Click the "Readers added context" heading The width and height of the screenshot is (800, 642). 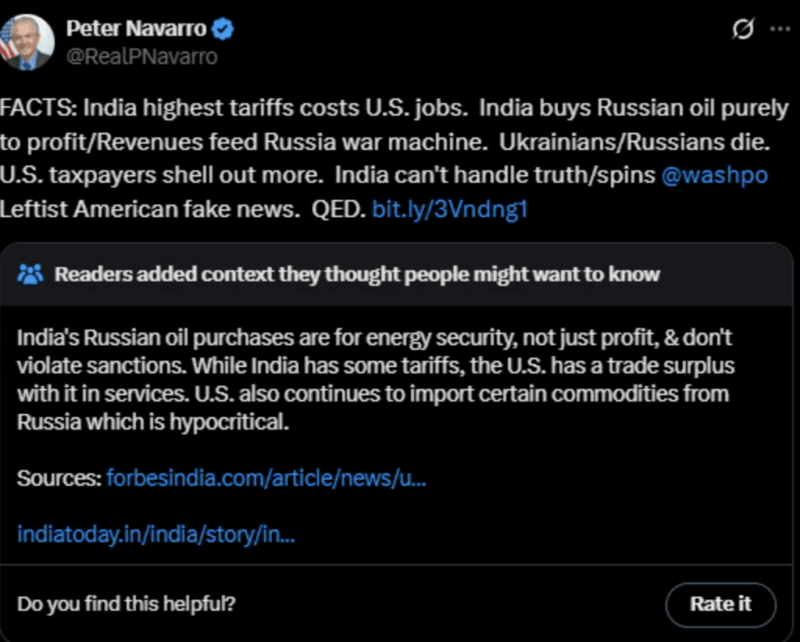coord(357,274)
